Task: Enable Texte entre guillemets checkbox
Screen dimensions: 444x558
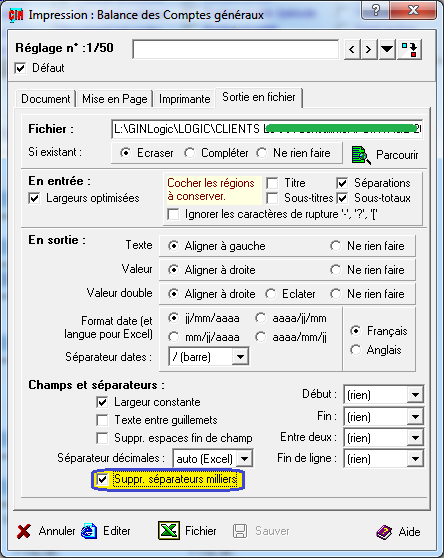Action: pos(102,420)
